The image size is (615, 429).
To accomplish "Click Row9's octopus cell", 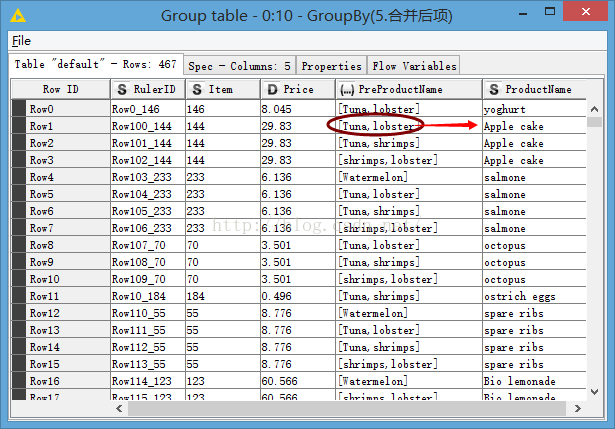I will (535, 262).
